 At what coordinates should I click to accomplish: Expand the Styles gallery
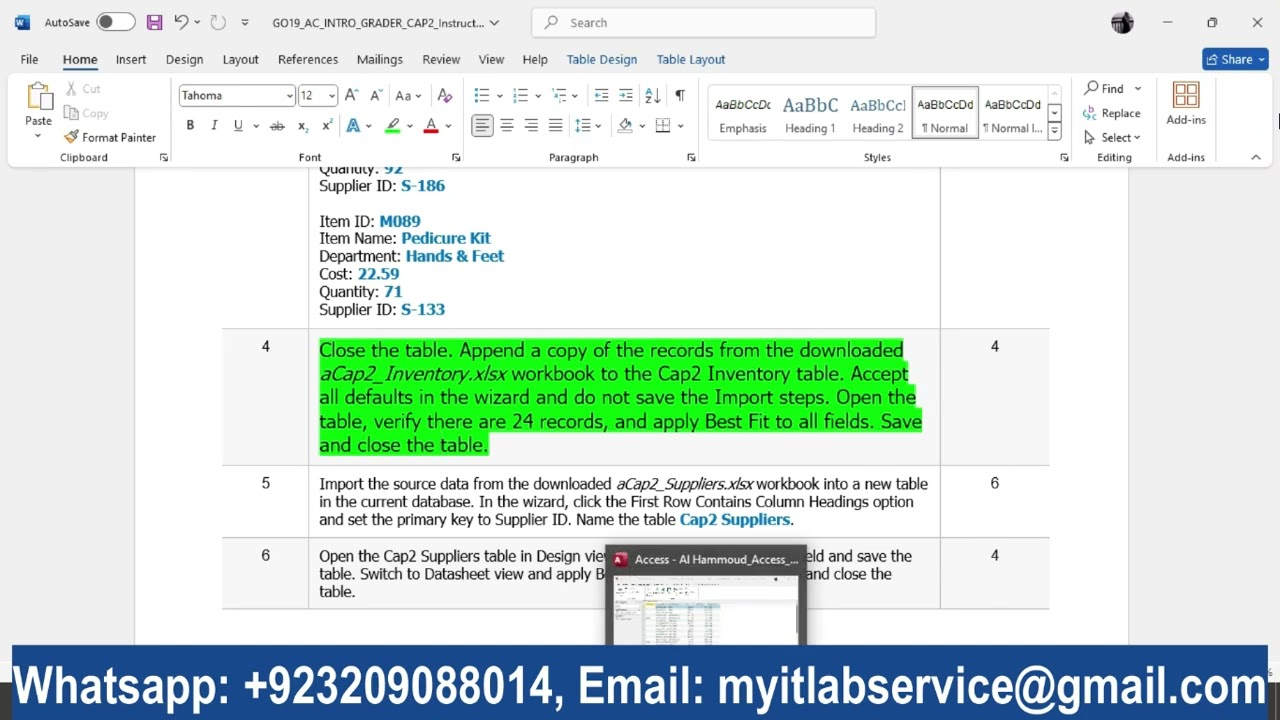1054,131
